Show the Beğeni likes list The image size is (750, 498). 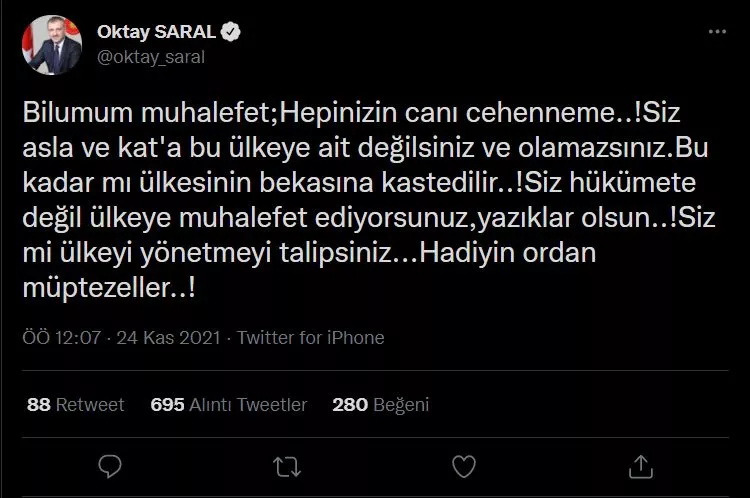tap(400, 405)
